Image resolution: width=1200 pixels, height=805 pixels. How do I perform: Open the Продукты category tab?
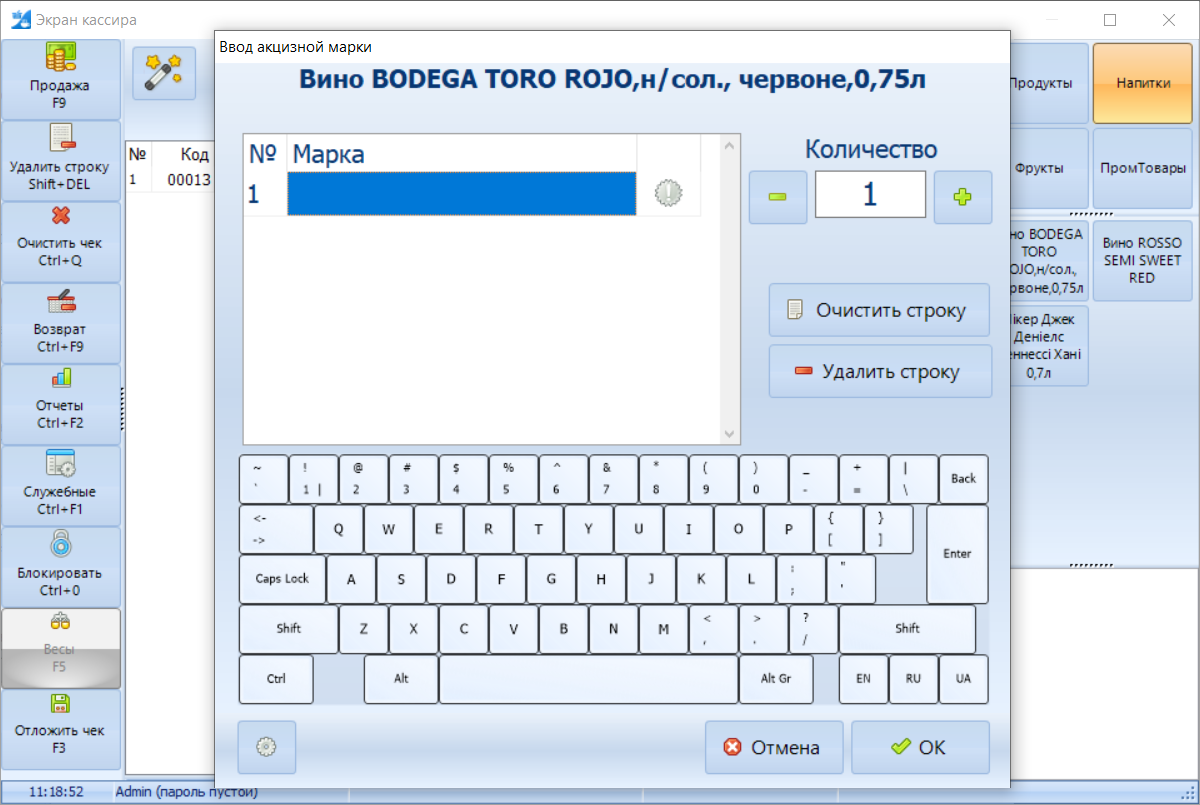pyautogui.click(x=1048, y=83)
